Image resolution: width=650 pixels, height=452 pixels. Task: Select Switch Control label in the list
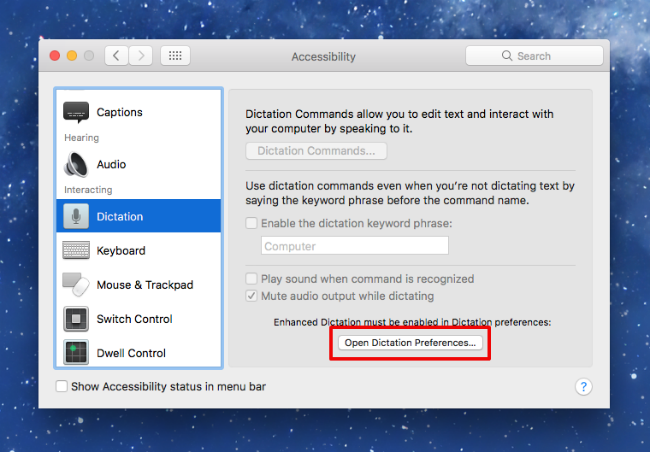coord(134,319)
